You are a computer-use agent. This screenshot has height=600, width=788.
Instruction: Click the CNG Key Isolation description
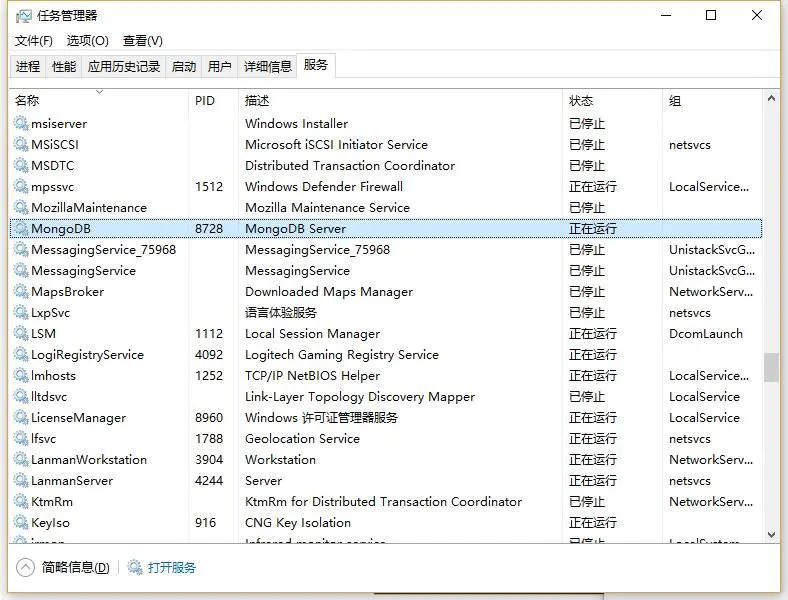coord(298,523)
